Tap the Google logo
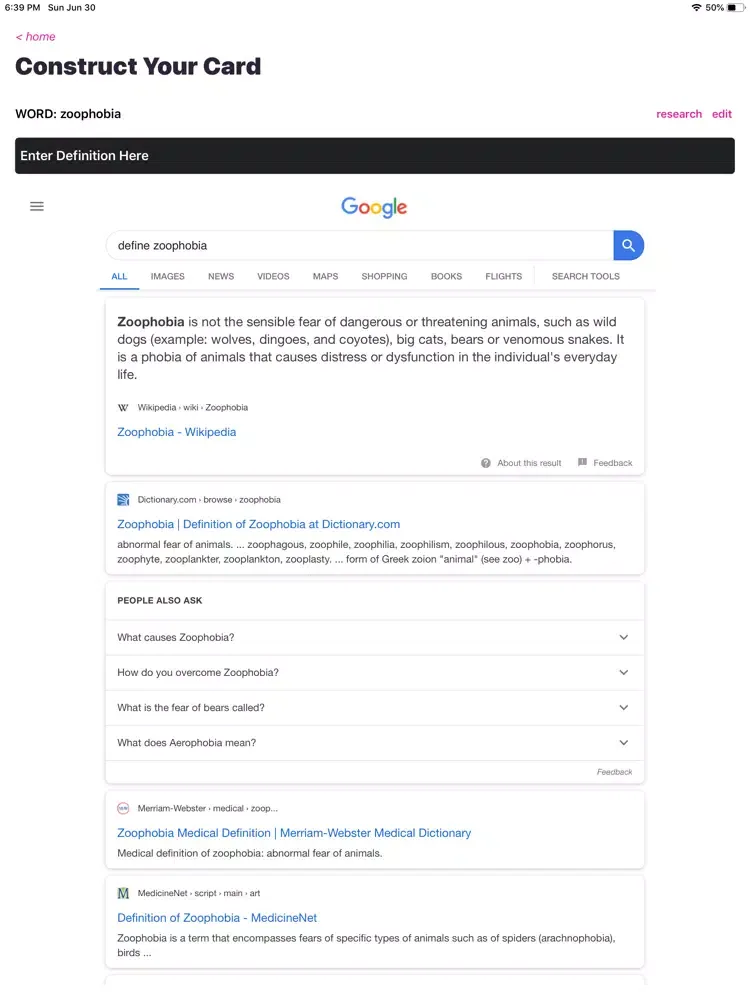Screen dimensions: 750x1000 374,207
